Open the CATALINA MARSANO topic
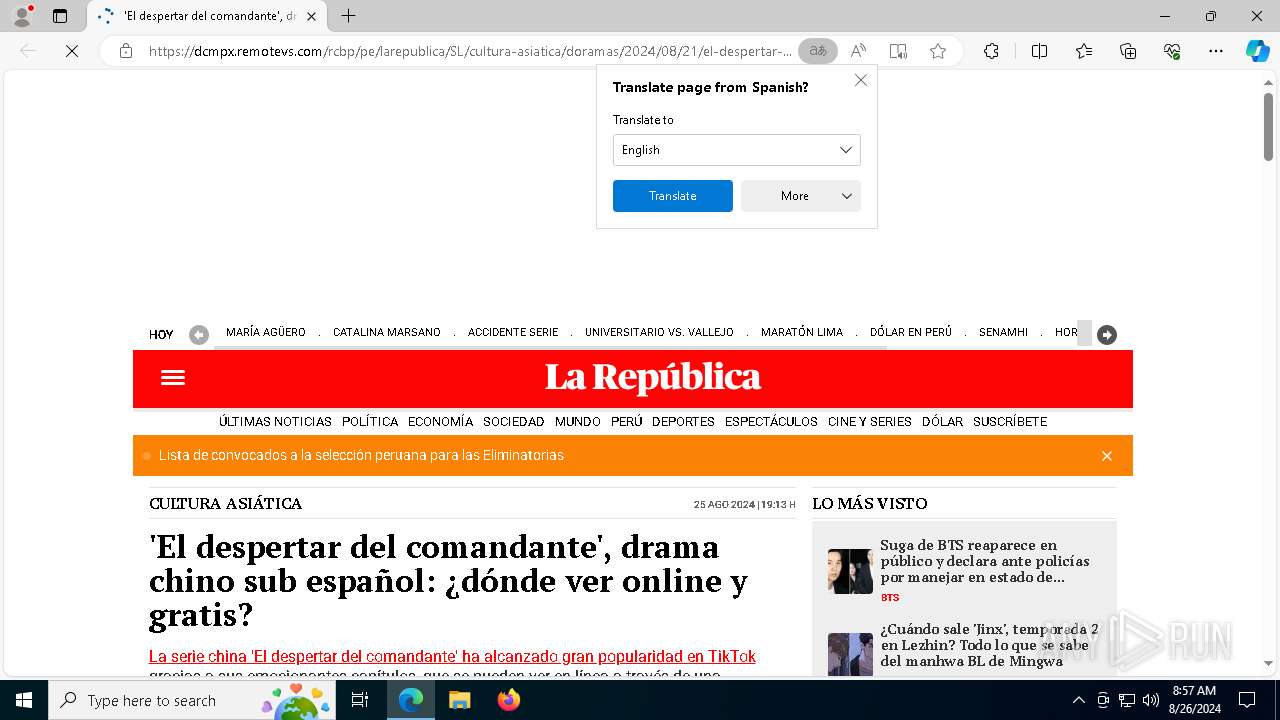The image size is (1280, 720). pos(387,332)
